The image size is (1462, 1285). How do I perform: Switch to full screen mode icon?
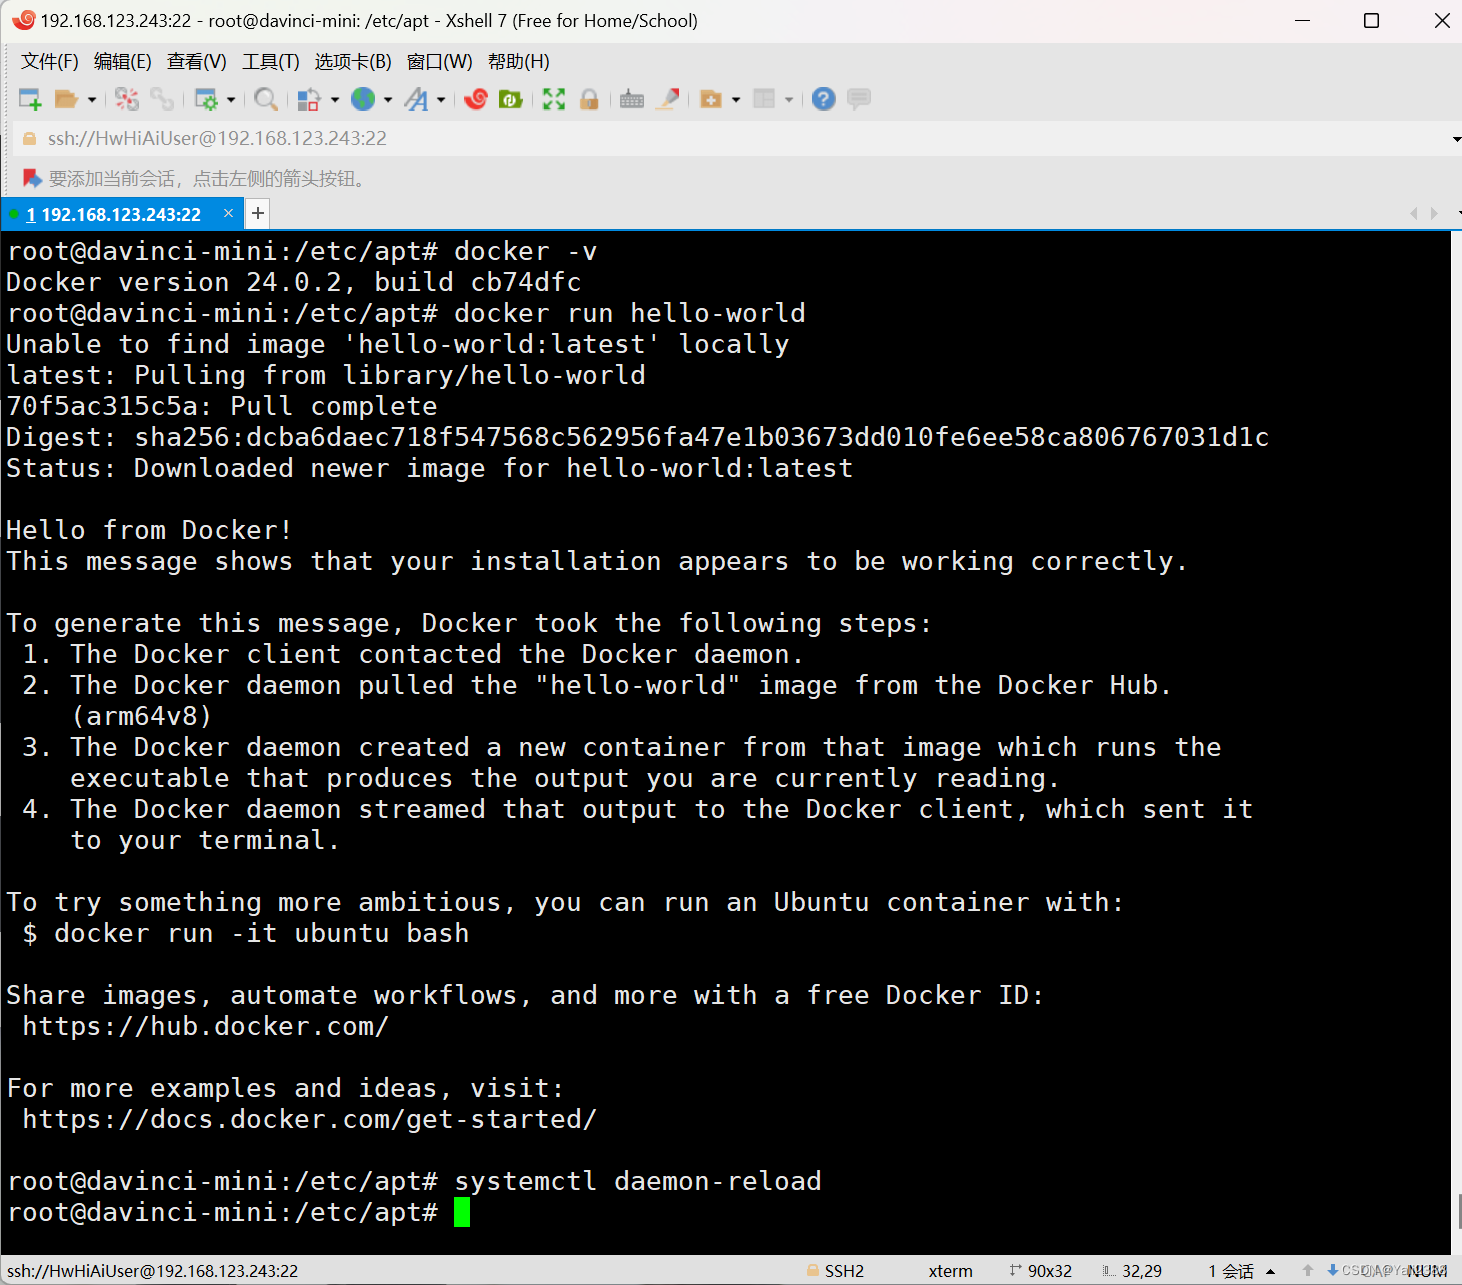click(x=553, y=98)
